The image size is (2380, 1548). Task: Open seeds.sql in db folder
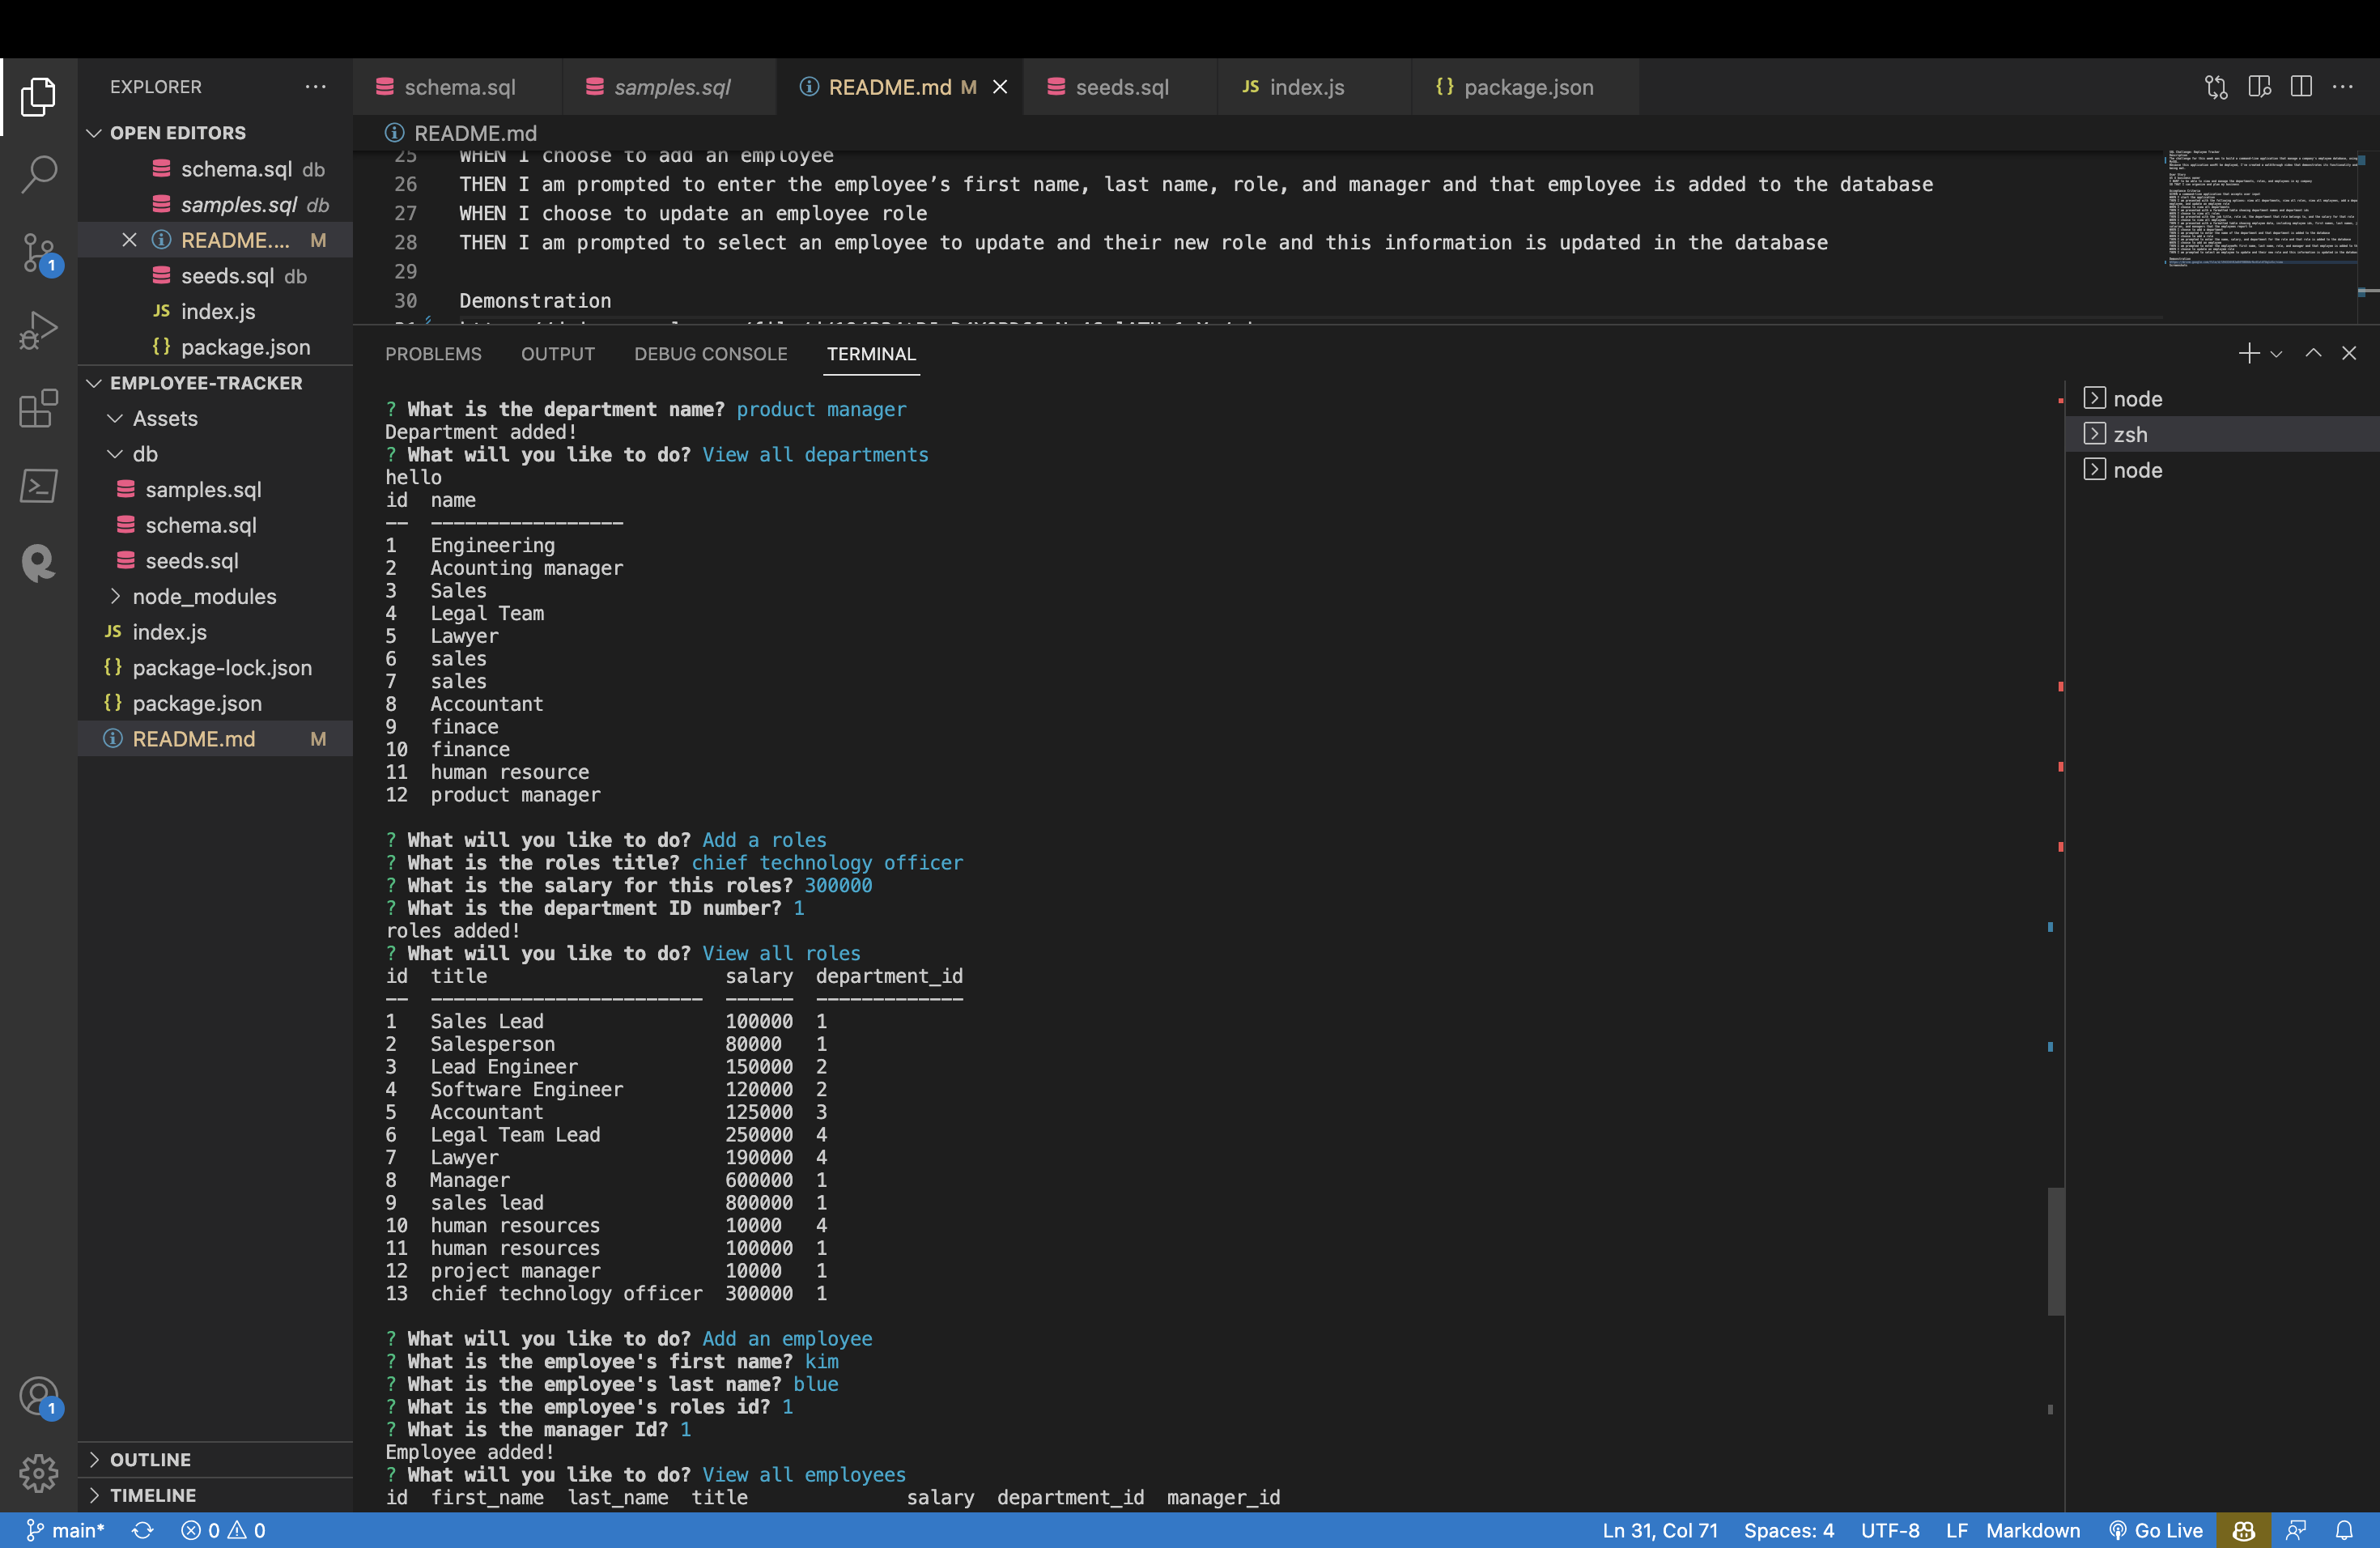[216, 561]
